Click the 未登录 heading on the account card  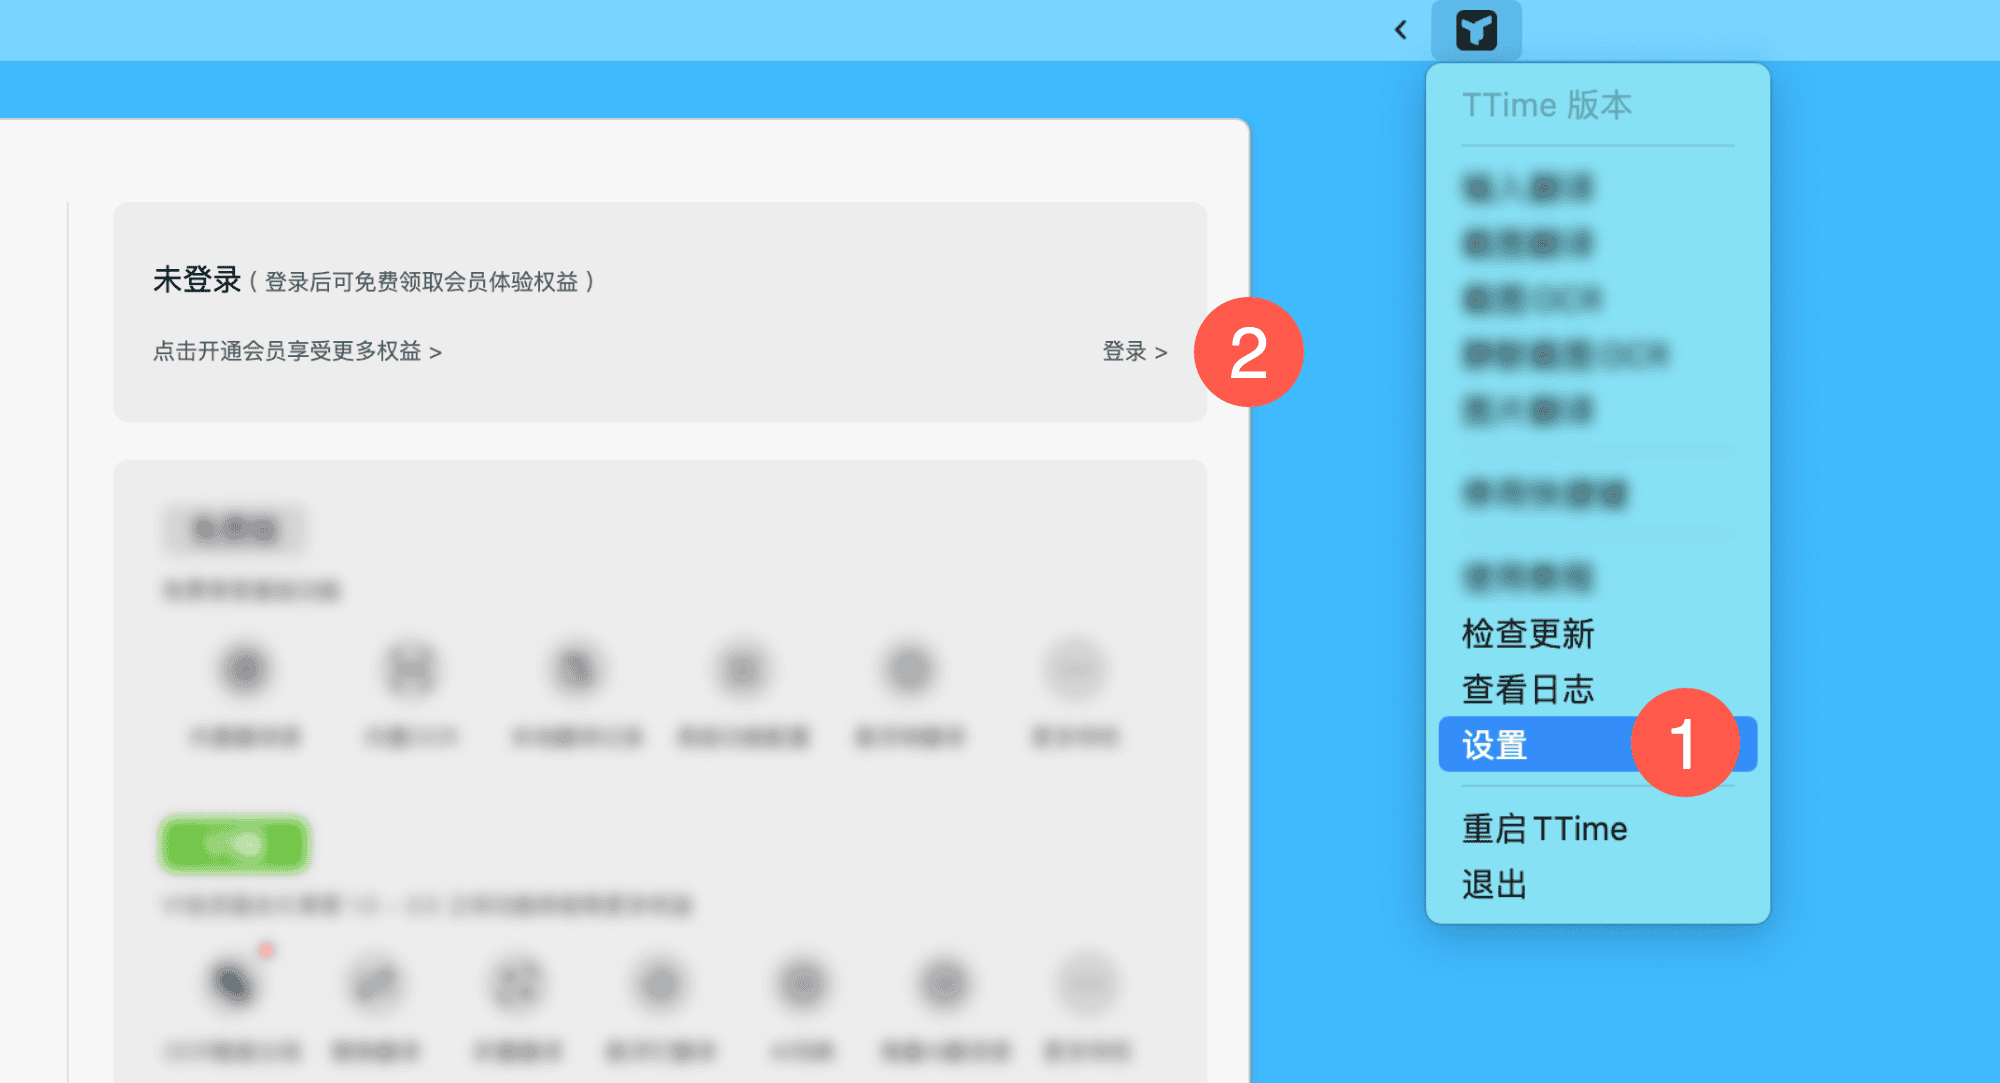(x=197, y=280)
